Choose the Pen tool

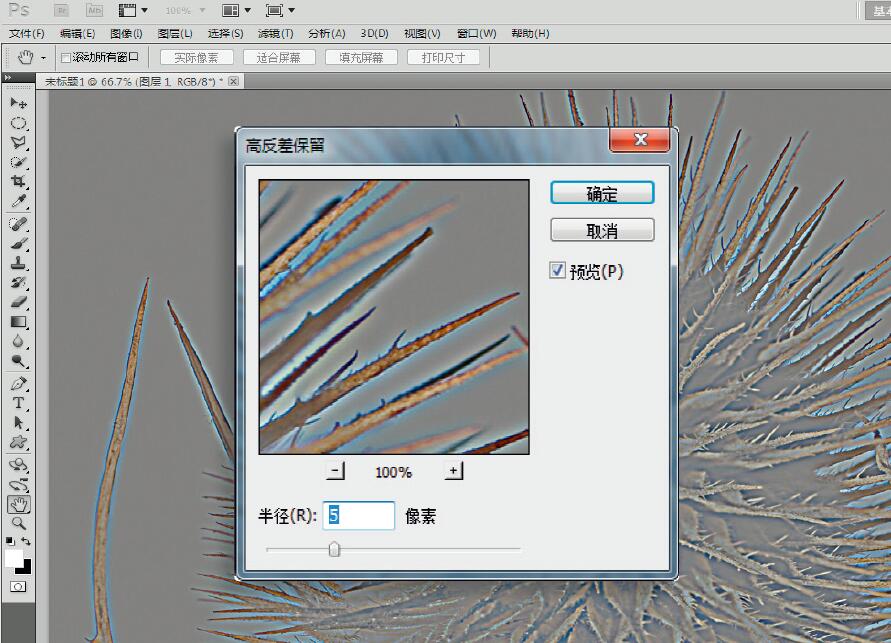(18, 383)
